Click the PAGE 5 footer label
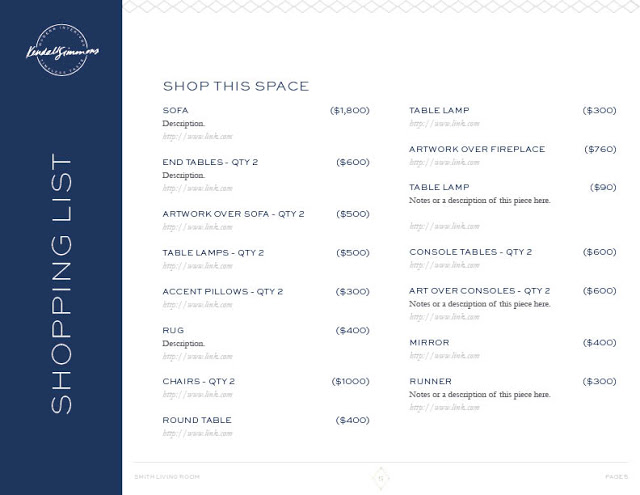 [616, 476]
